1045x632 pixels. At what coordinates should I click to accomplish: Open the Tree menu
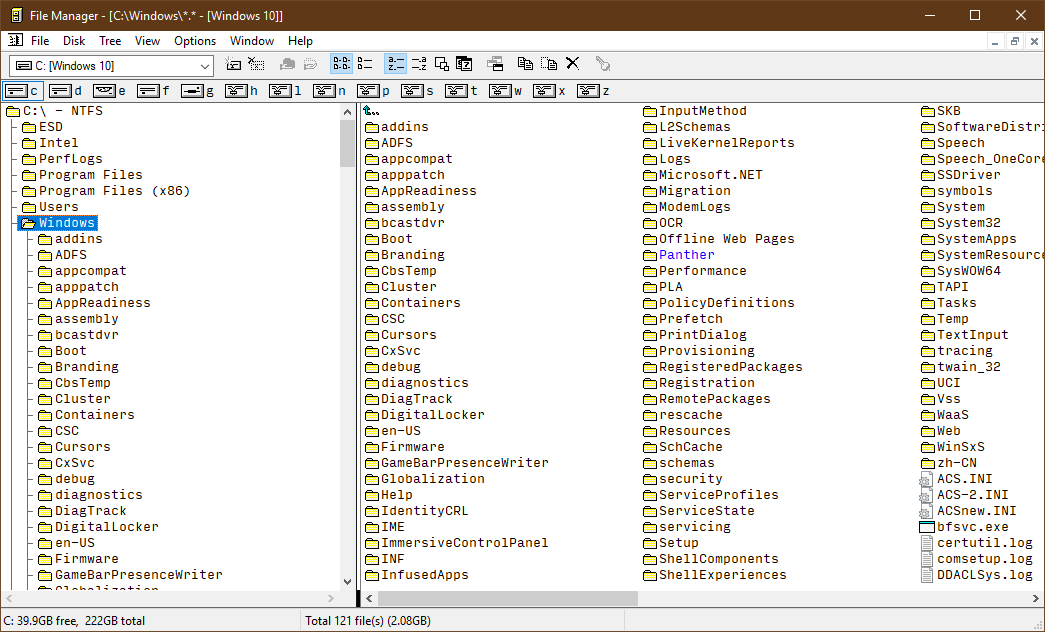click(110, 41)
